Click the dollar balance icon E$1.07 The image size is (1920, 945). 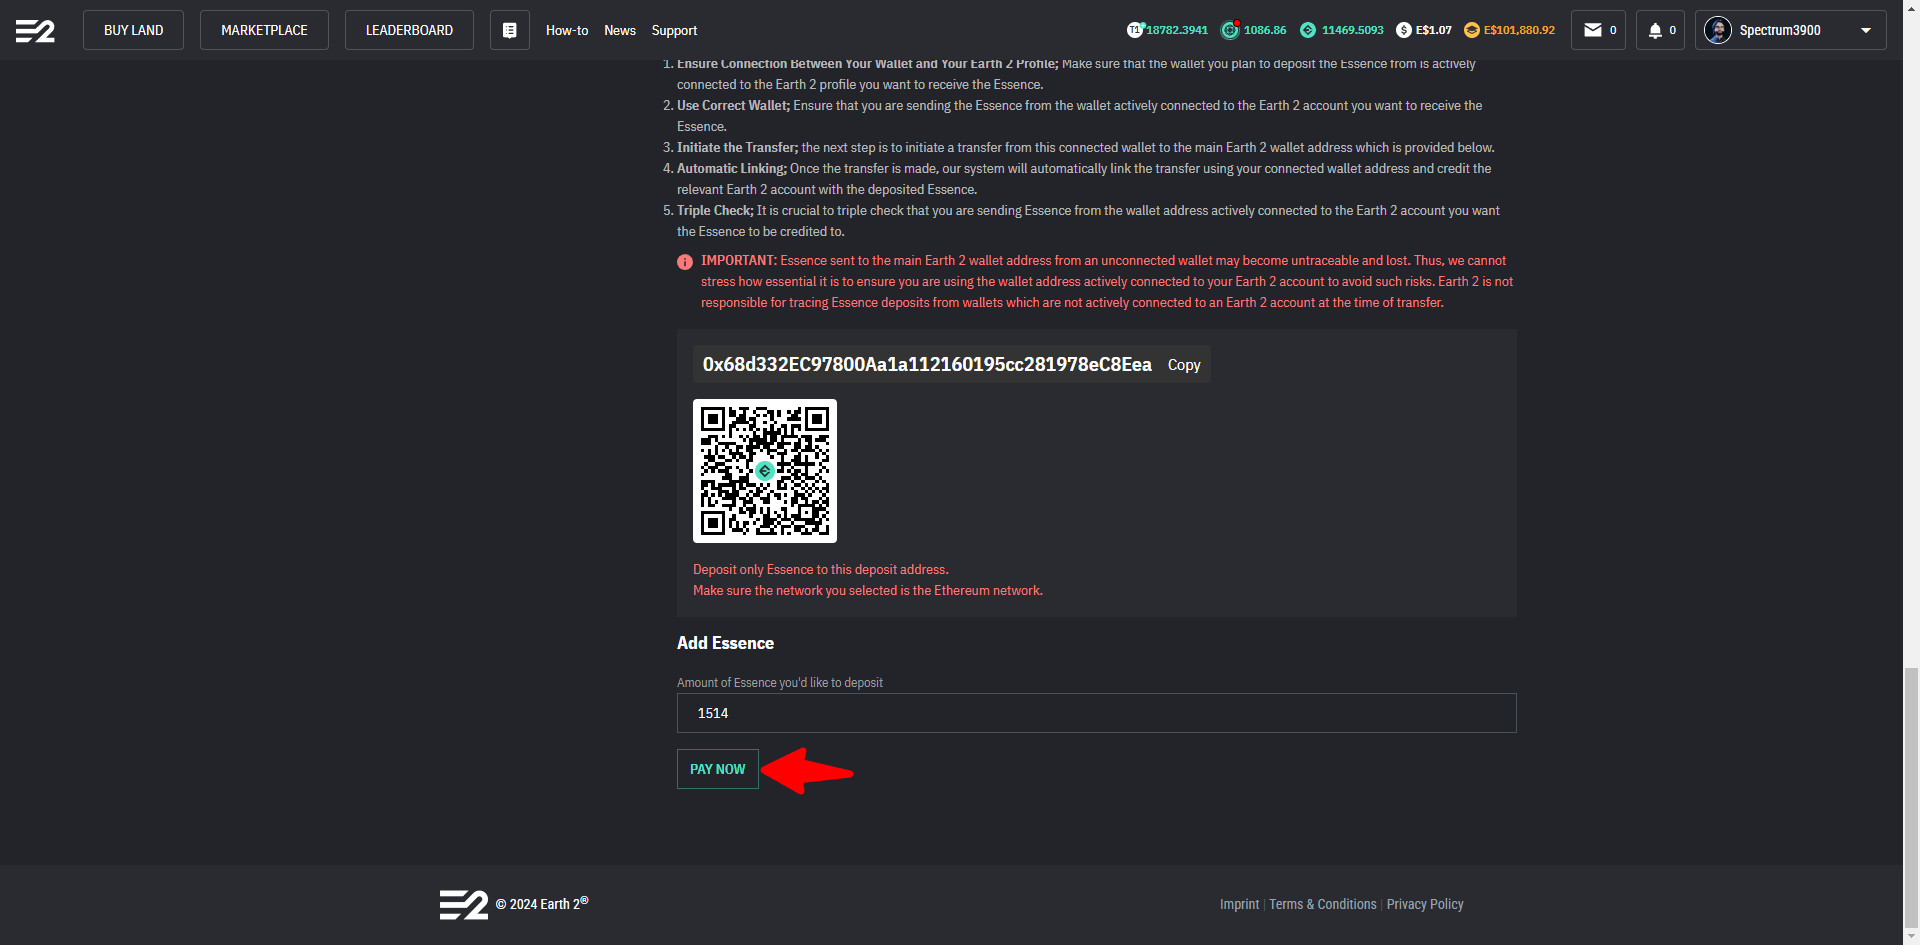point(1404,30)
